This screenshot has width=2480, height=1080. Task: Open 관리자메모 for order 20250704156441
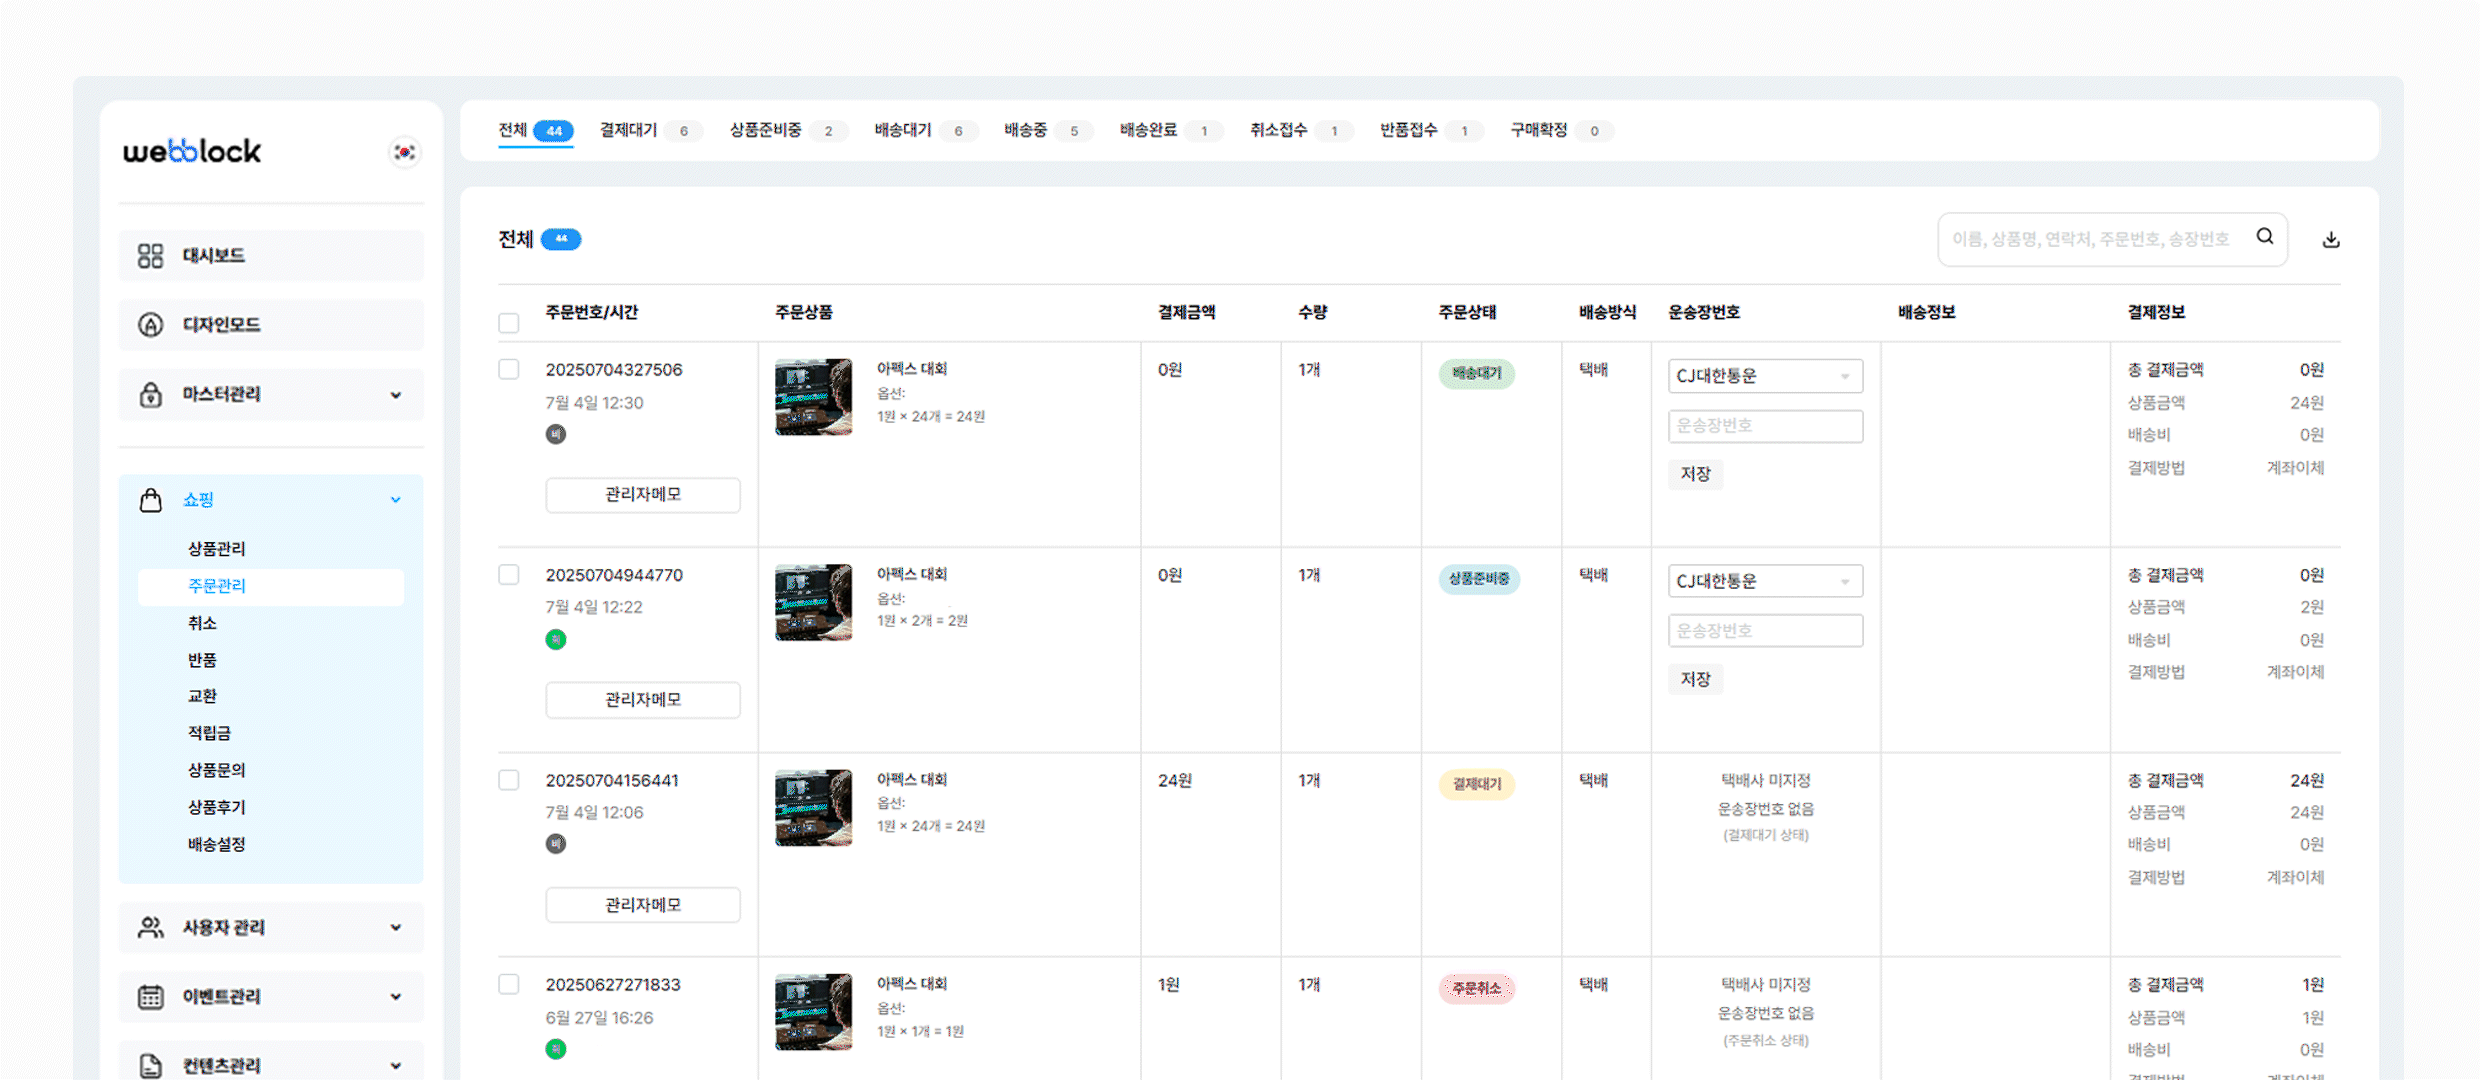click(x=642, y=905)
